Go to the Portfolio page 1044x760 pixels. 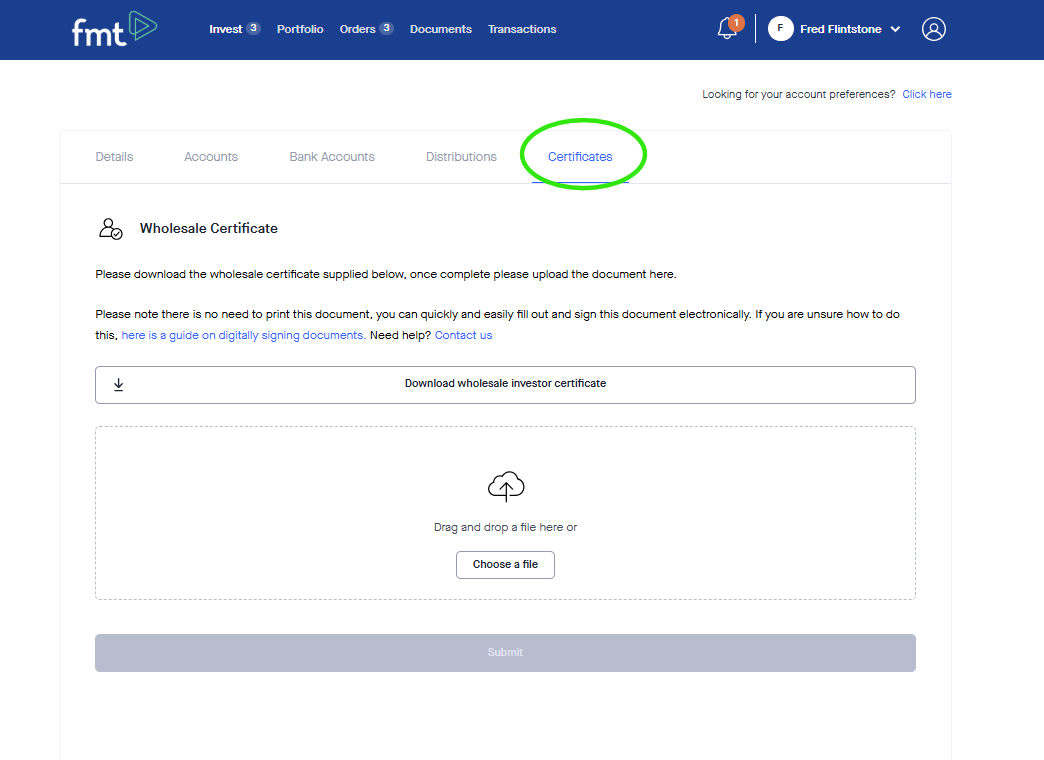[x=300, y=29]
